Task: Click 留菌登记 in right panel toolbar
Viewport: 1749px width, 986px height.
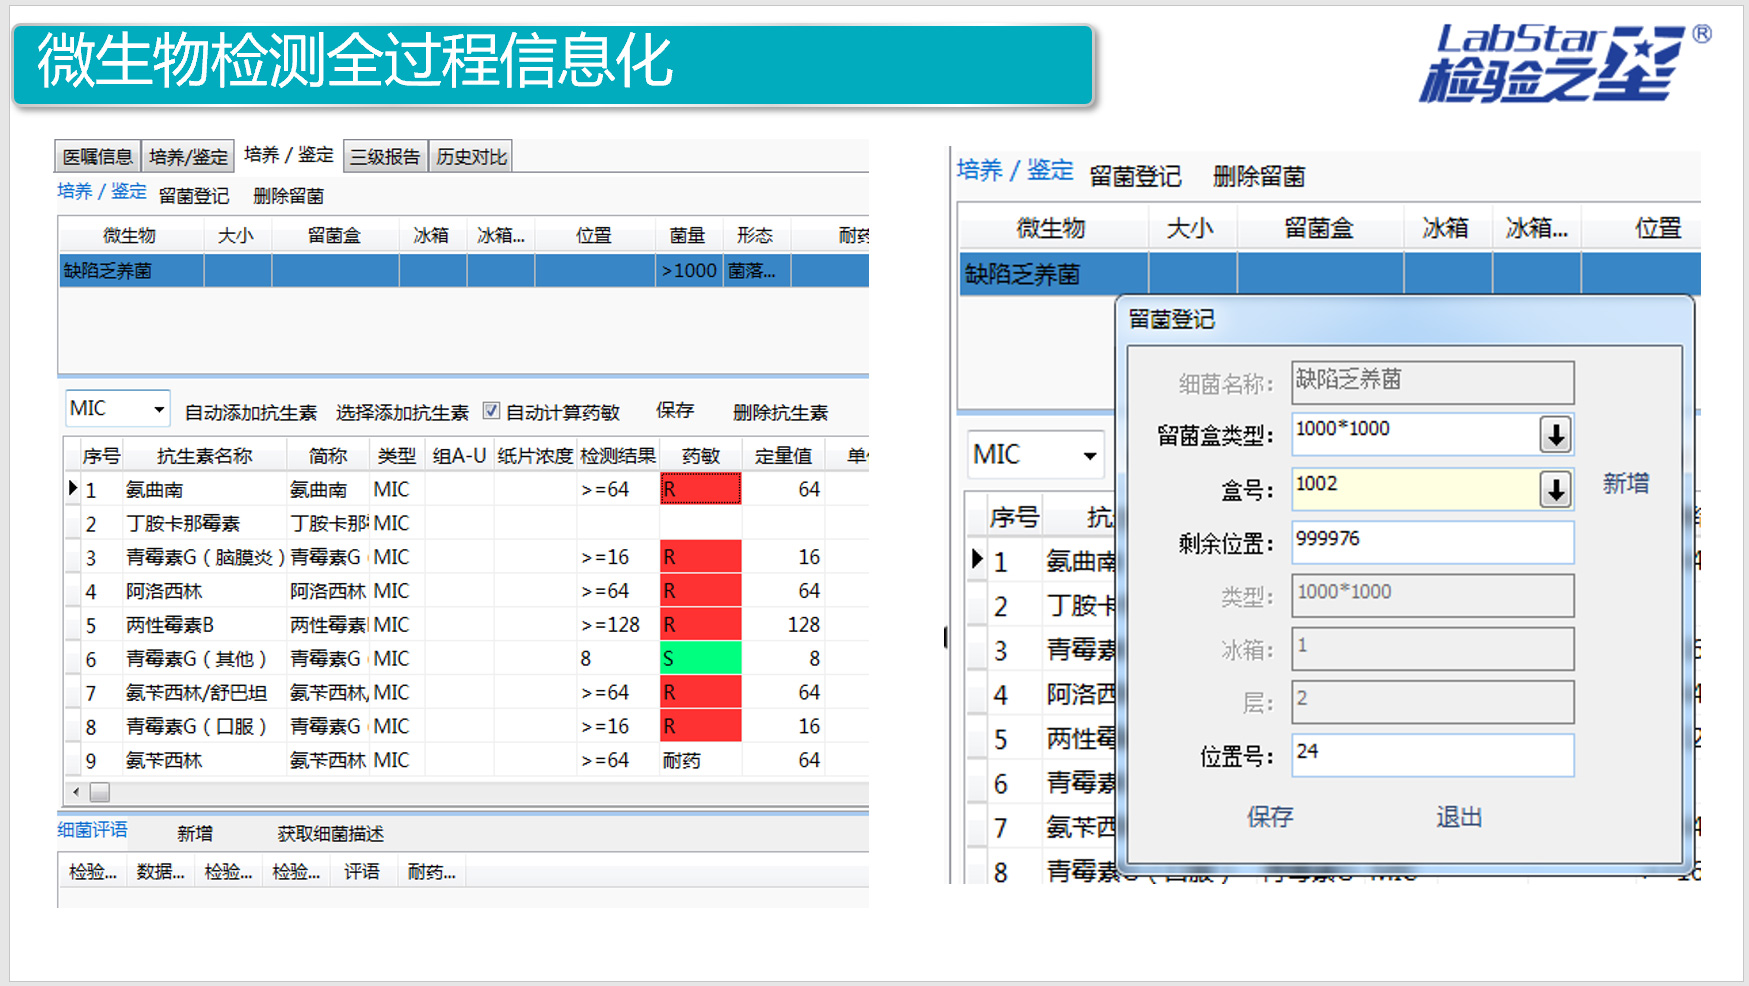Action: point(1135,177)
